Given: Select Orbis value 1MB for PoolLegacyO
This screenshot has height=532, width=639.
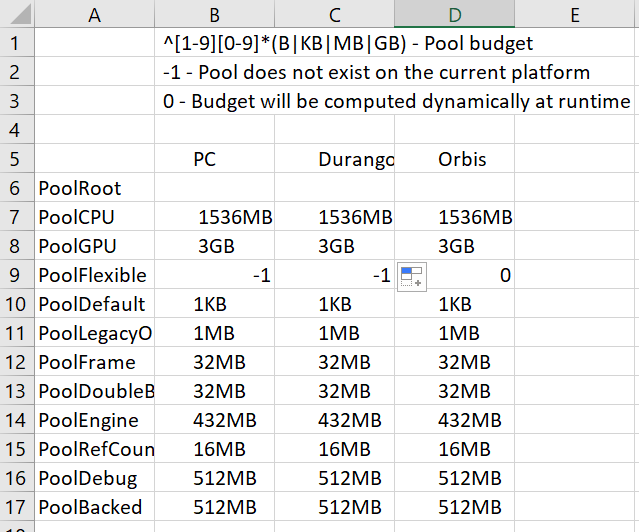Looking at the screenshot, I should point(454,333).
